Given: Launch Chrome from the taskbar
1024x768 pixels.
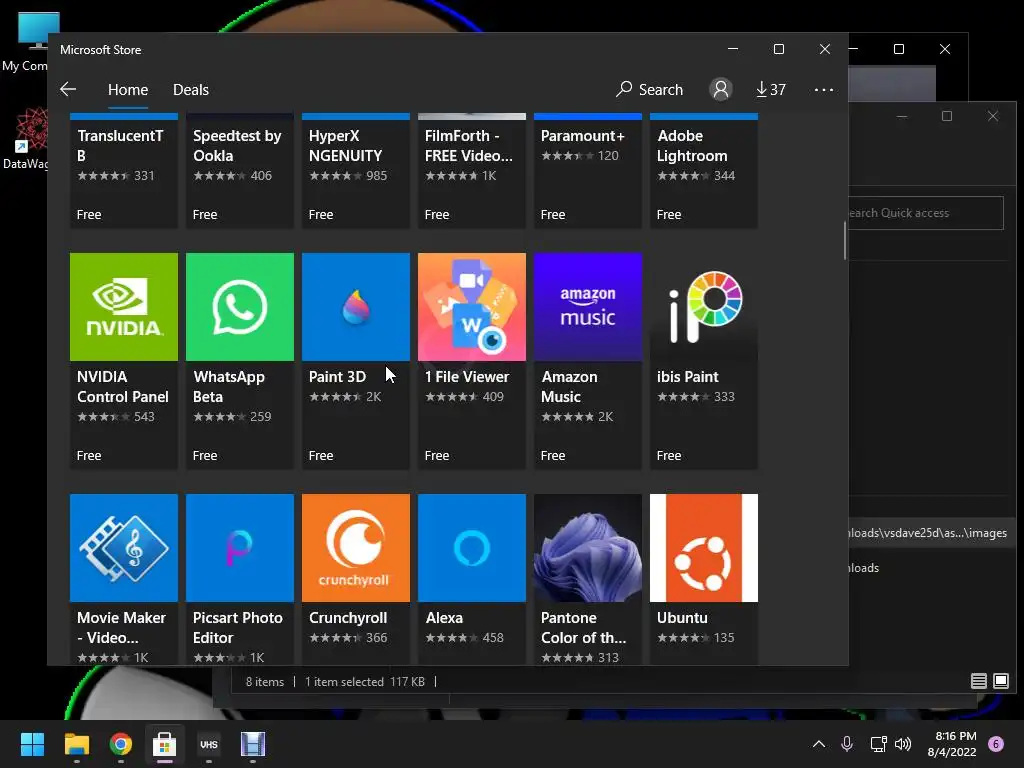Looking at the screenshot, I should pyautogui.click(x=121, y=744).
